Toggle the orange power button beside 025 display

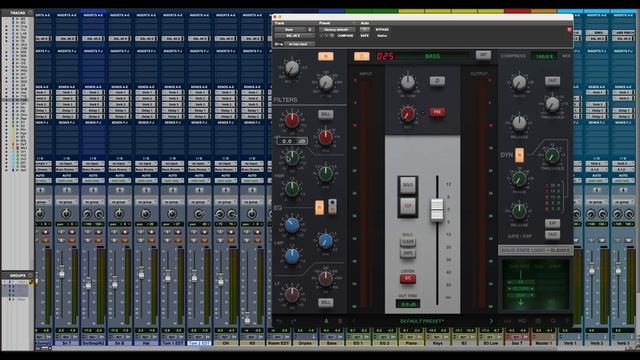click(x=361, y=56)
